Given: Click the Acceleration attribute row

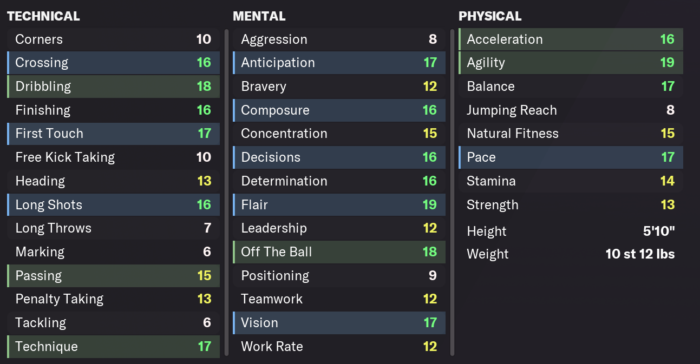Looking at the screenshot, I should [571, 39].
